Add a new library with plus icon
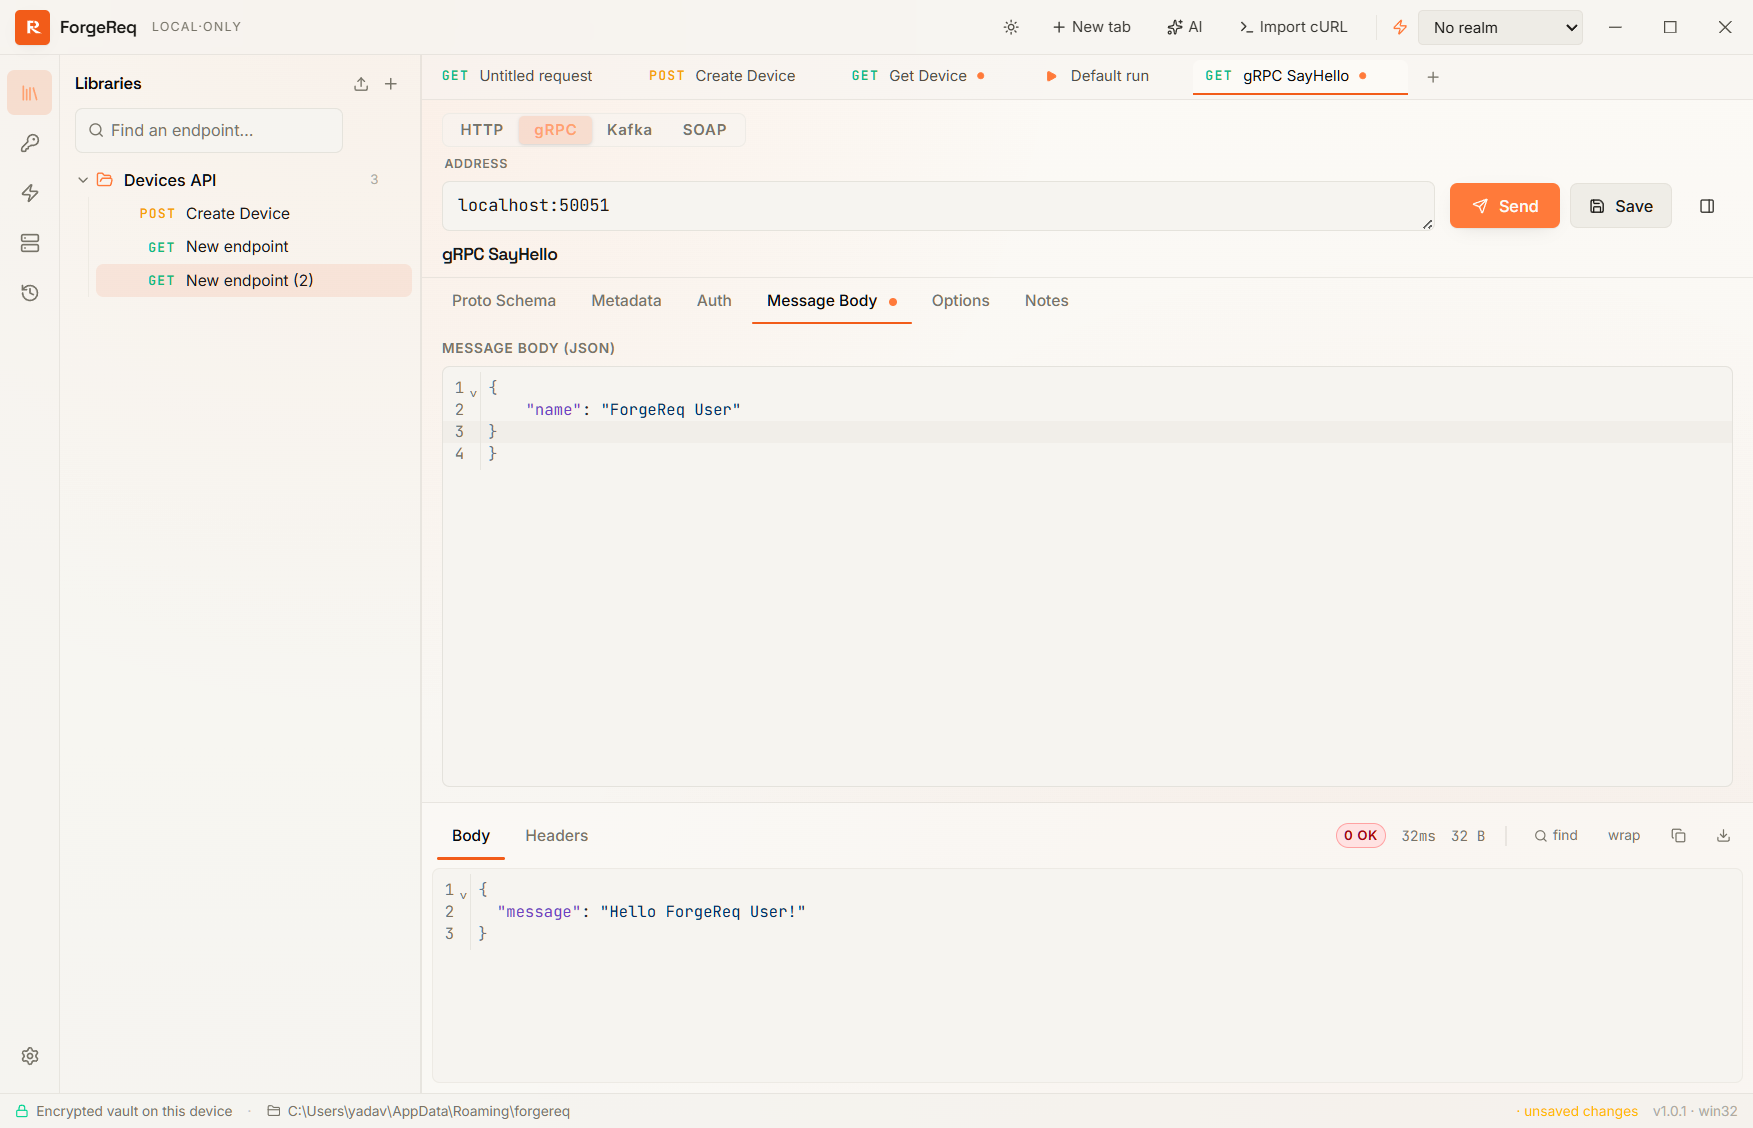The width and height of the screenshot is (1753, 1128). pyautogui.click(x=391, y=84)
